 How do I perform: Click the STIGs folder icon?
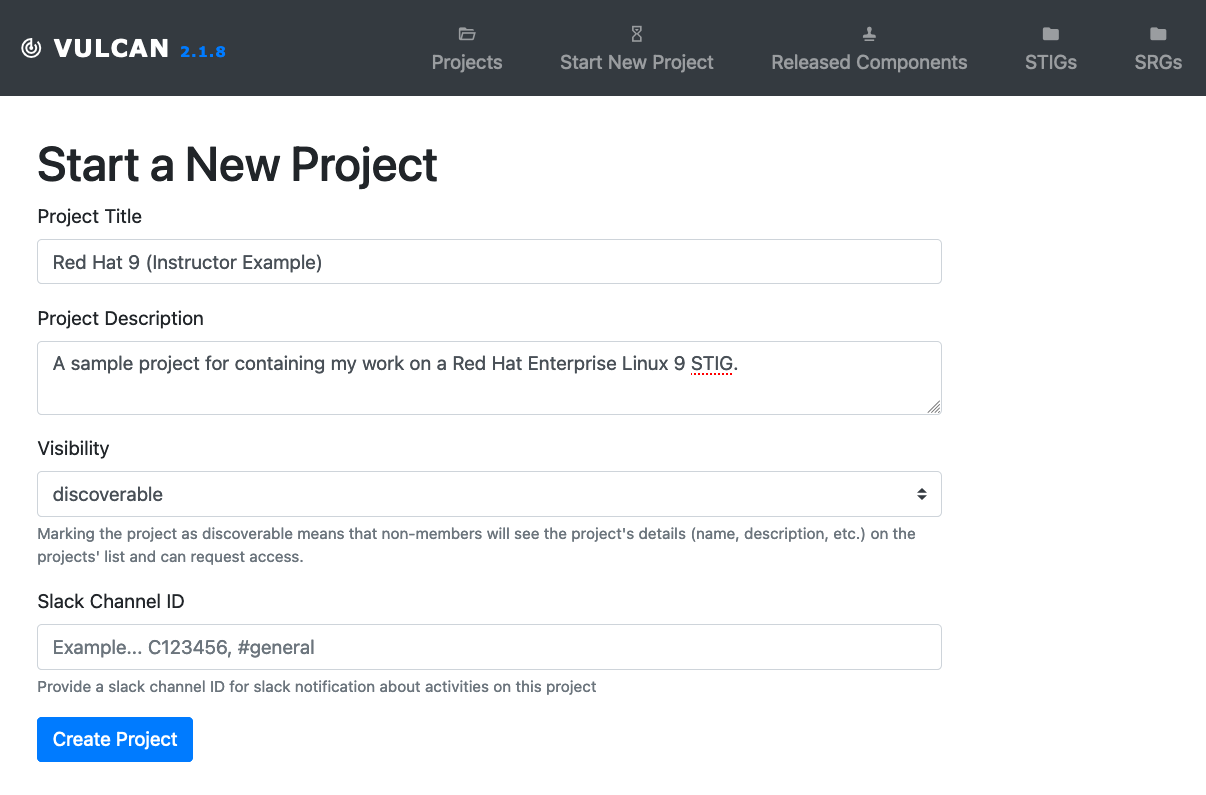(x=1049, y=33)
